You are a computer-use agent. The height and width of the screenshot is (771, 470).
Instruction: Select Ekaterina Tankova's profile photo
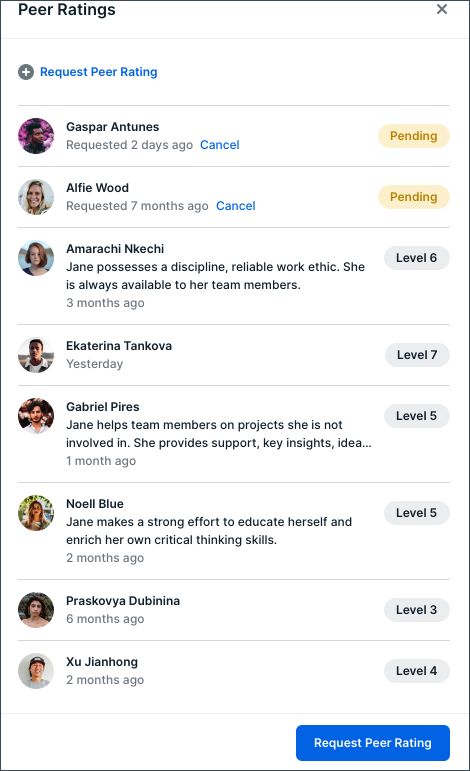click(36, 355)
